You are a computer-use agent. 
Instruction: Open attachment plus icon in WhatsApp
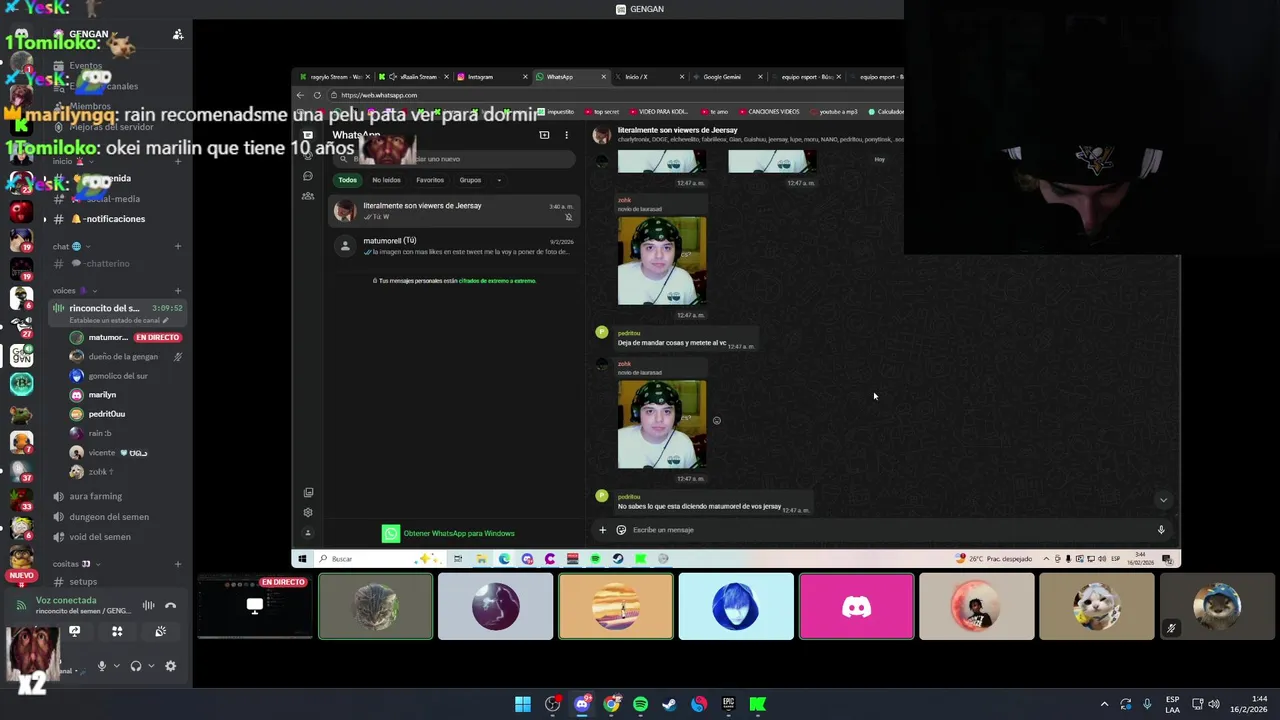coord(602,530)
